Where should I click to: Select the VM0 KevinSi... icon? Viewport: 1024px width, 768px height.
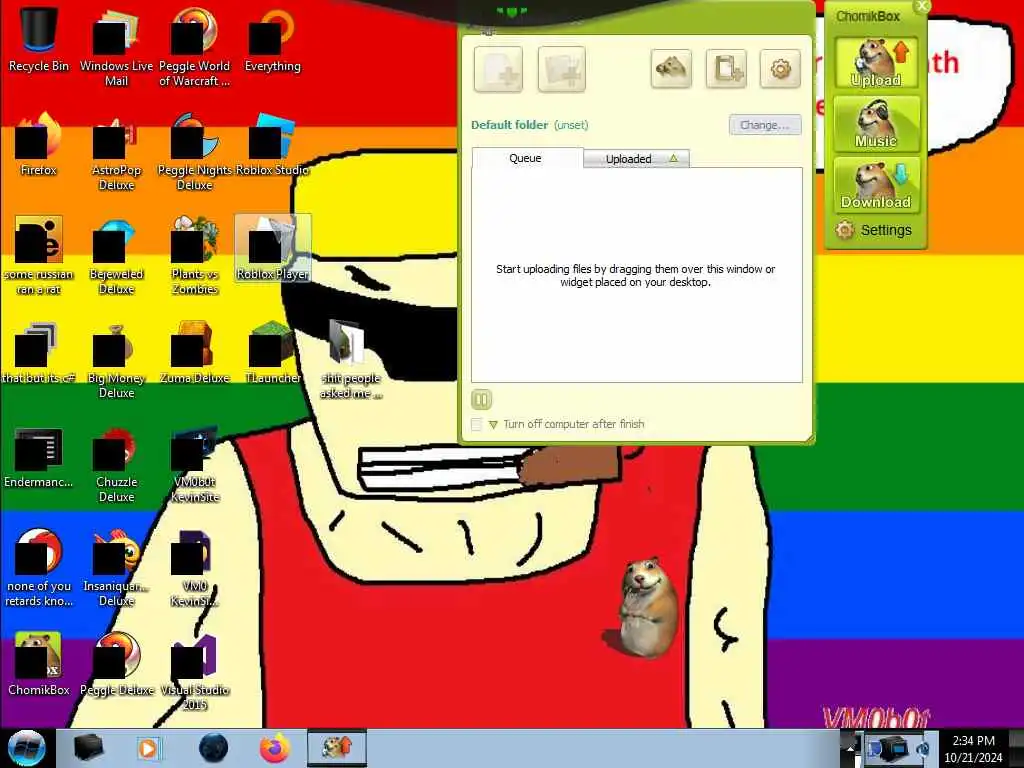(x=195, y=567)
